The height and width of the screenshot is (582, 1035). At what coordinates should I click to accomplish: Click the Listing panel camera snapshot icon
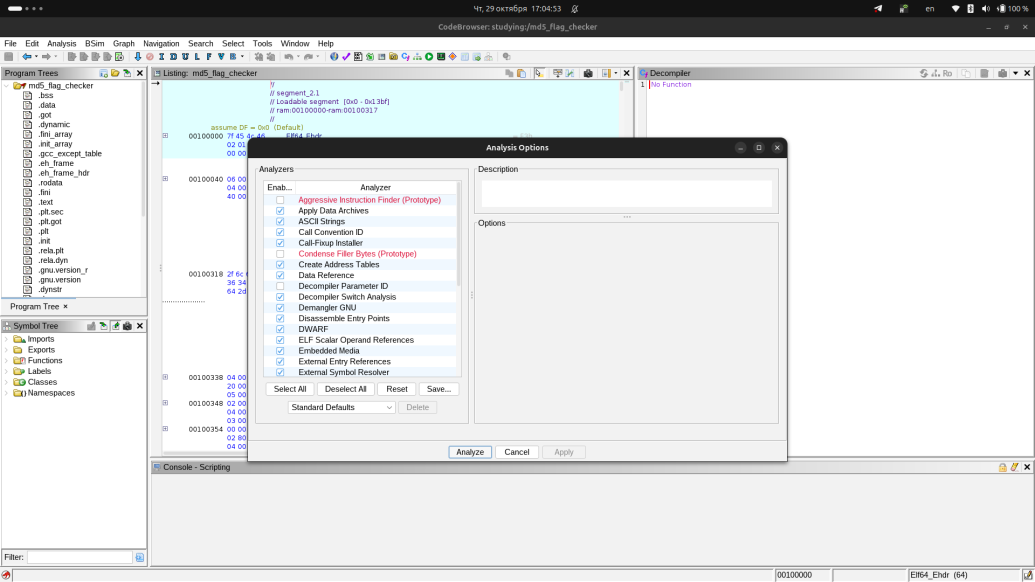coord(588,73)
